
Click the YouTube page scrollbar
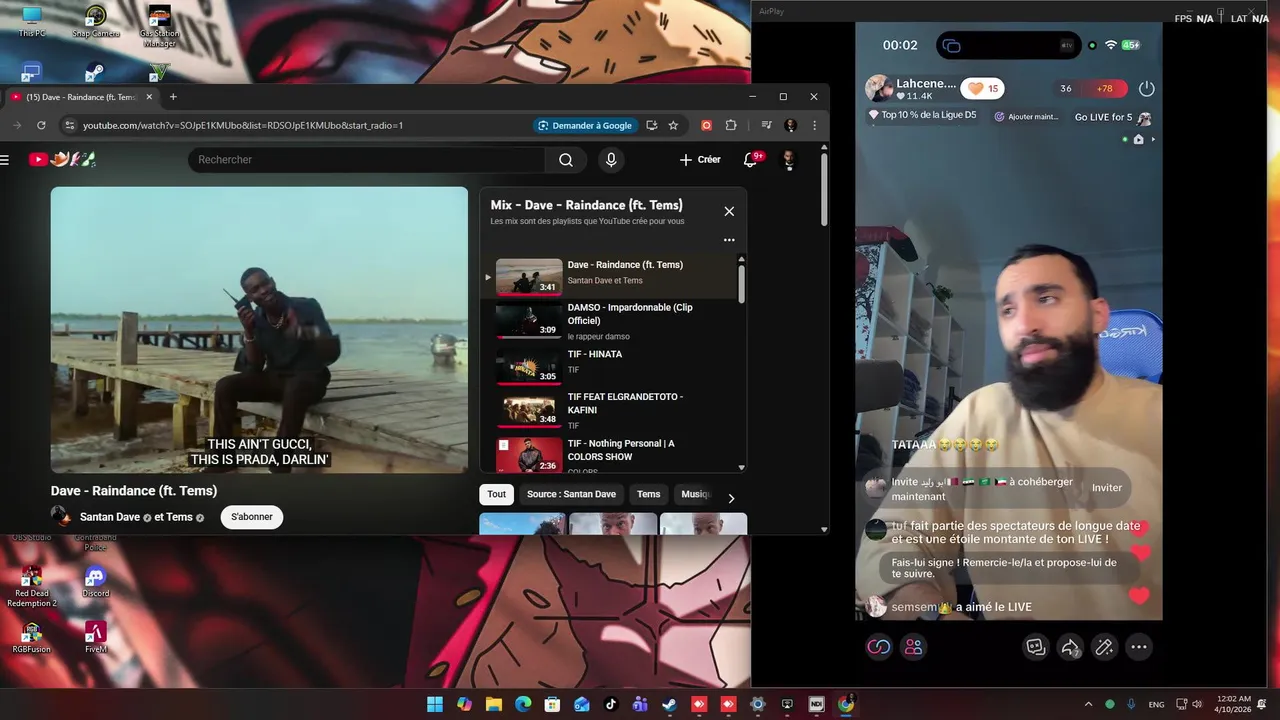click(824, 190)
